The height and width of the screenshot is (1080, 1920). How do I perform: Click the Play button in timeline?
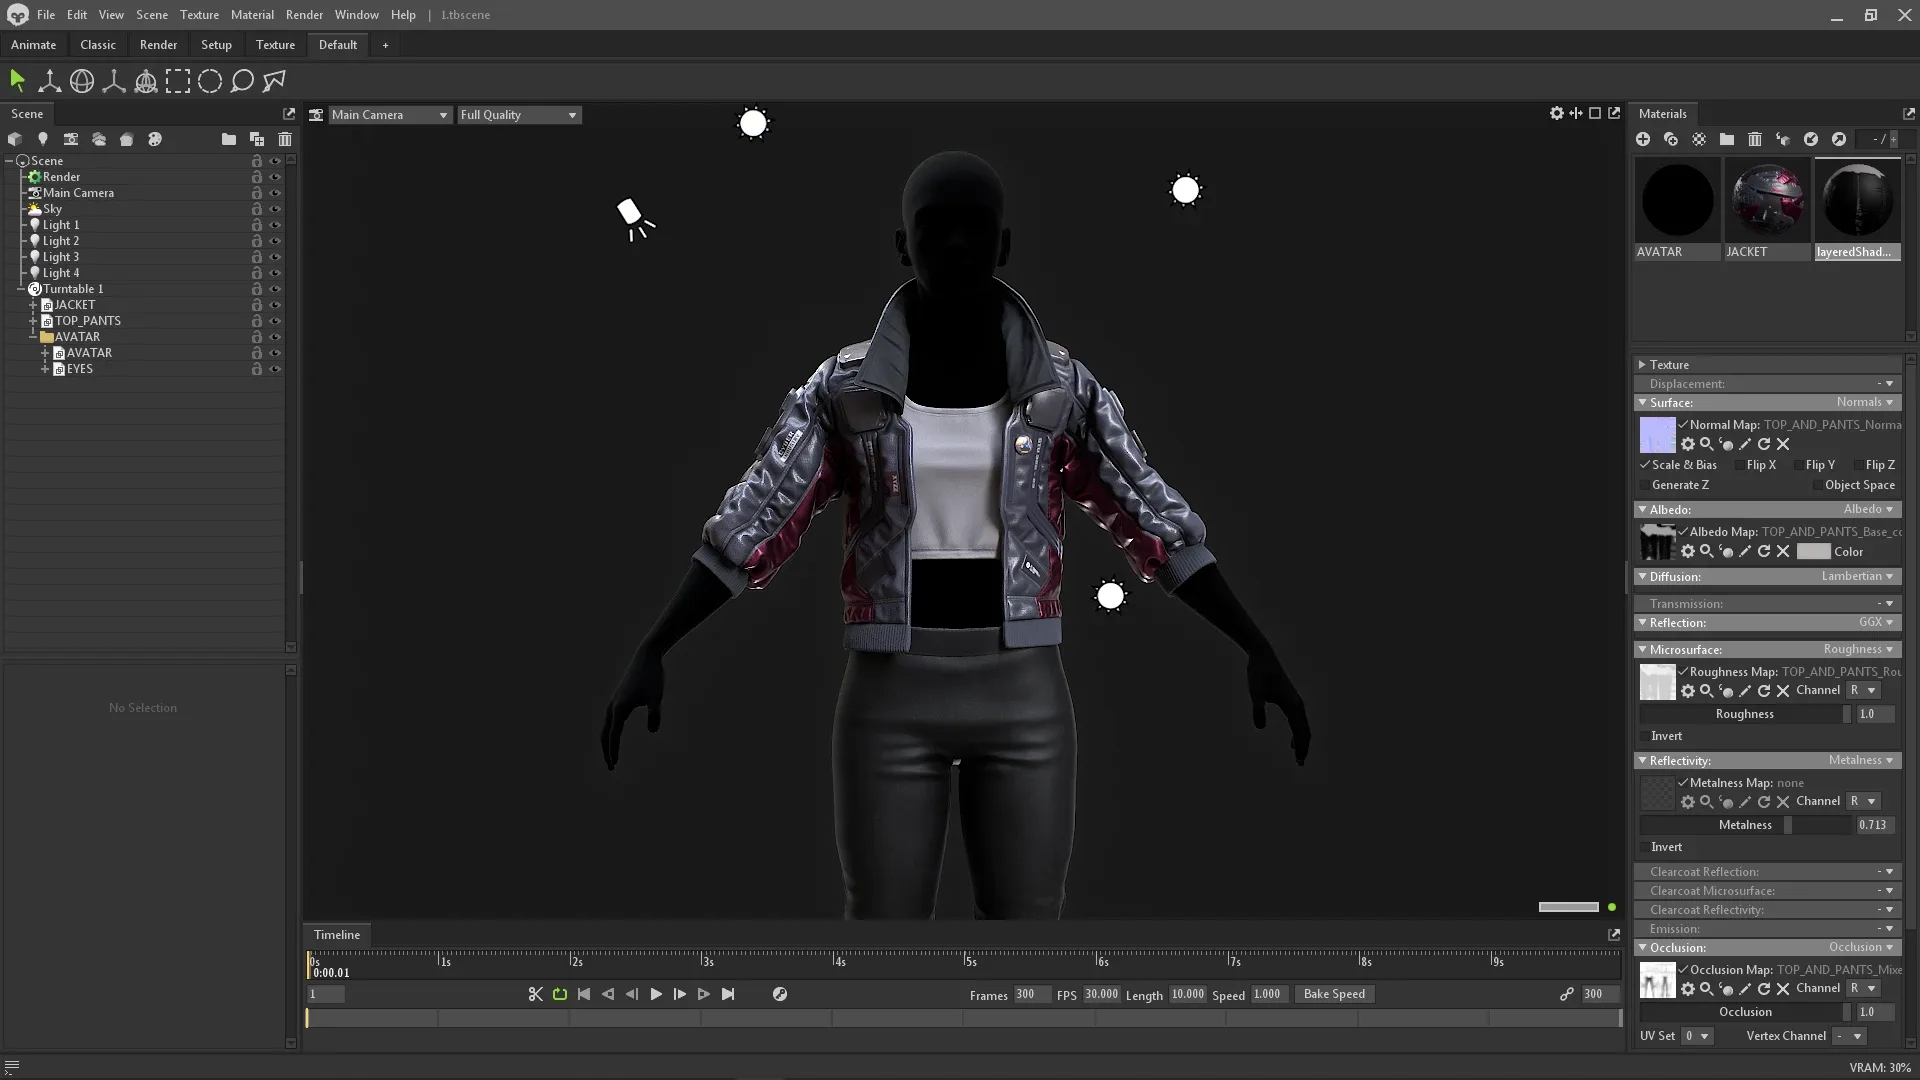click(x=655, y=994)
